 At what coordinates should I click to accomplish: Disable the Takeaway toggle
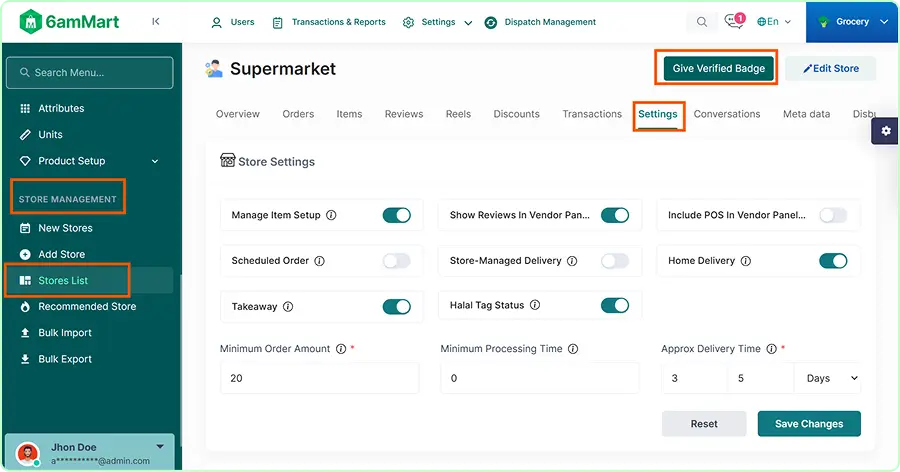tap(397, 307)
